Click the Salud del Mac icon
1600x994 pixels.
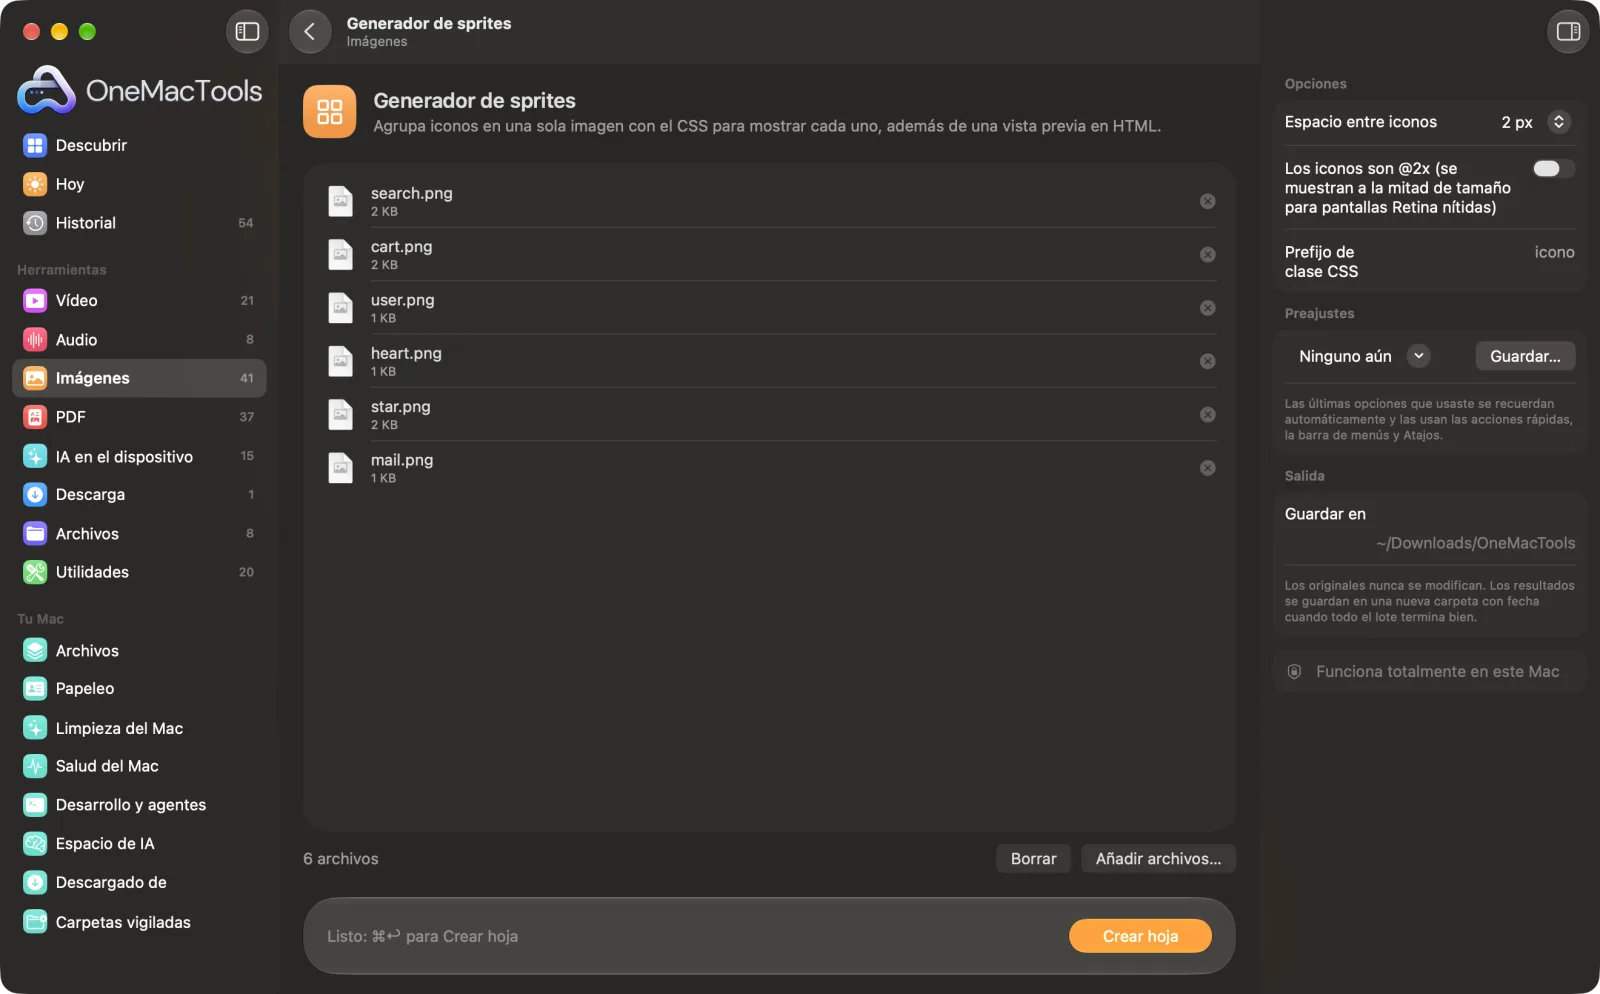pyautogui.click(x=35, y=767)
